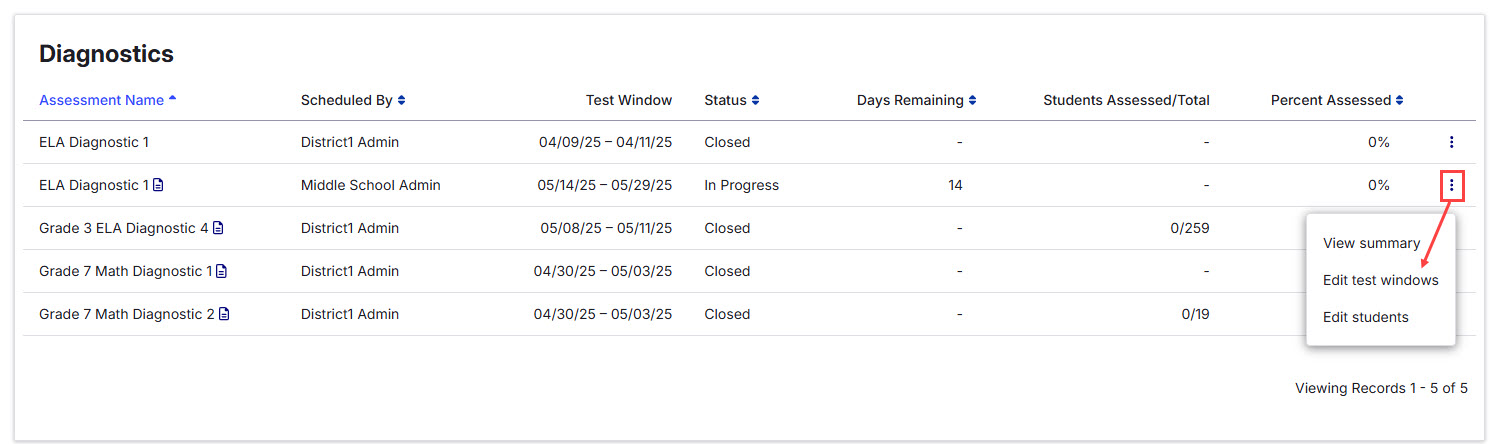Click the Test Window column header
This screenshot has width=1491, height=444.
629,100
